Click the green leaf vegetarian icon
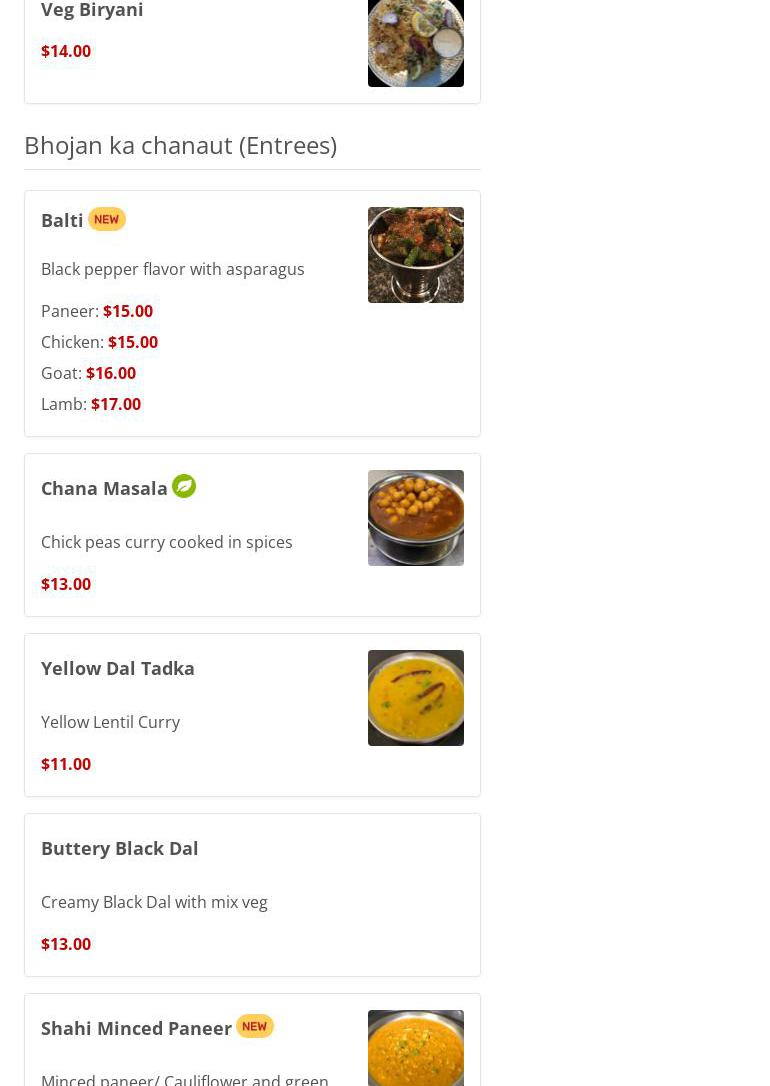The height and width of the screenshot is (1086, 770). click(x=184, y=486)
